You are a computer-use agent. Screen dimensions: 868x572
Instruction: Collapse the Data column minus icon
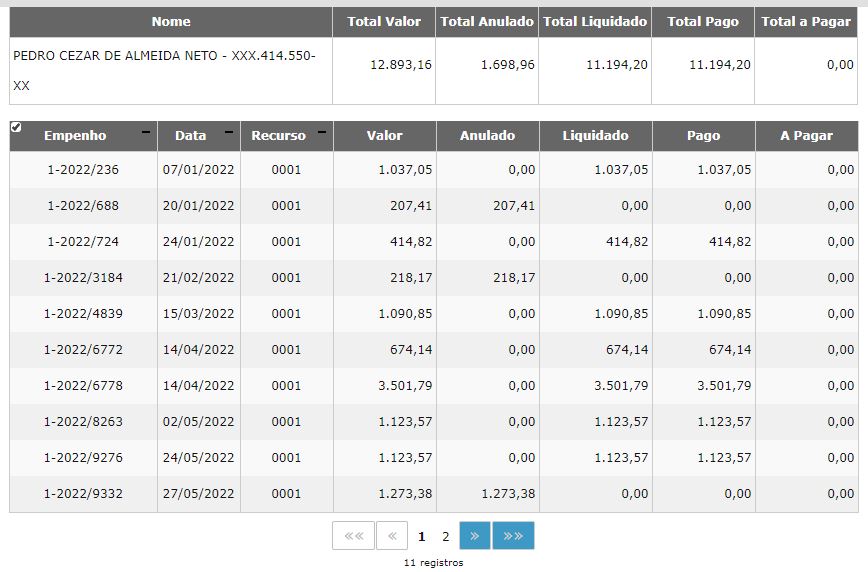[229, 132]
